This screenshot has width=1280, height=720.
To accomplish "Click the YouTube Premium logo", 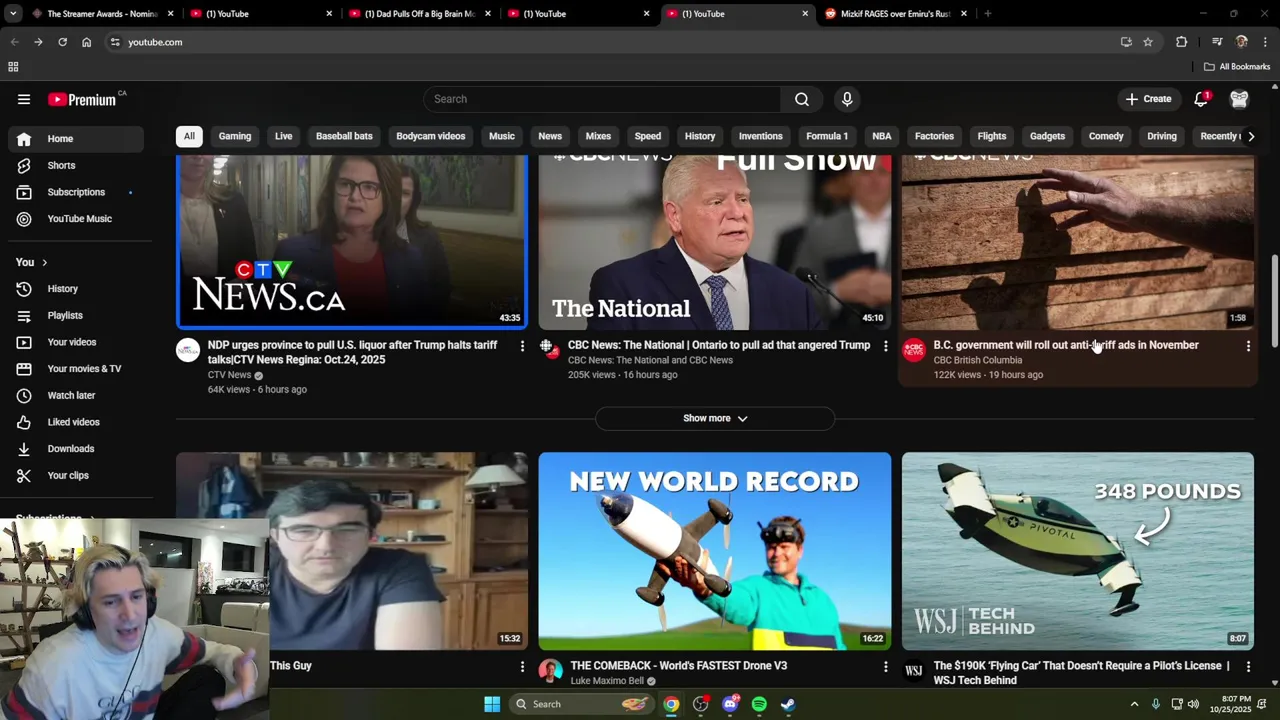I will (x=84, y=99).
